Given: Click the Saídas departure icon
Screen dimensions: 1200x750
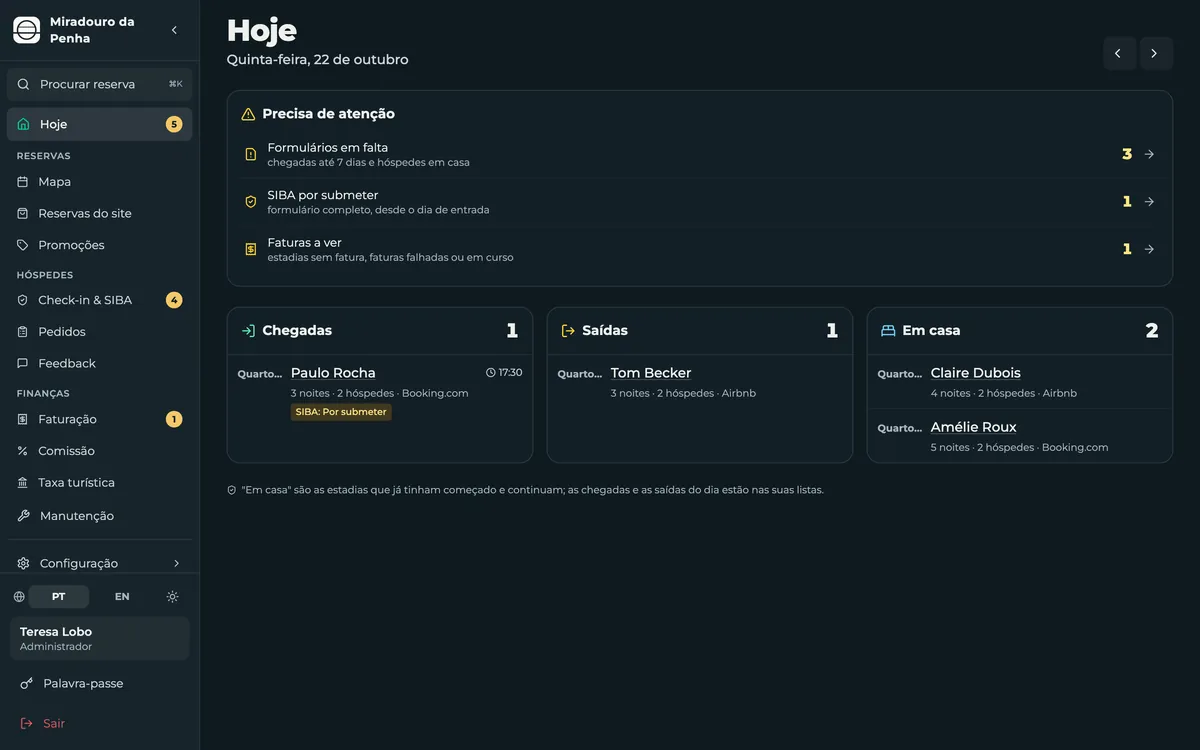Looking at the screenshot, I should [x=568, y=331].
